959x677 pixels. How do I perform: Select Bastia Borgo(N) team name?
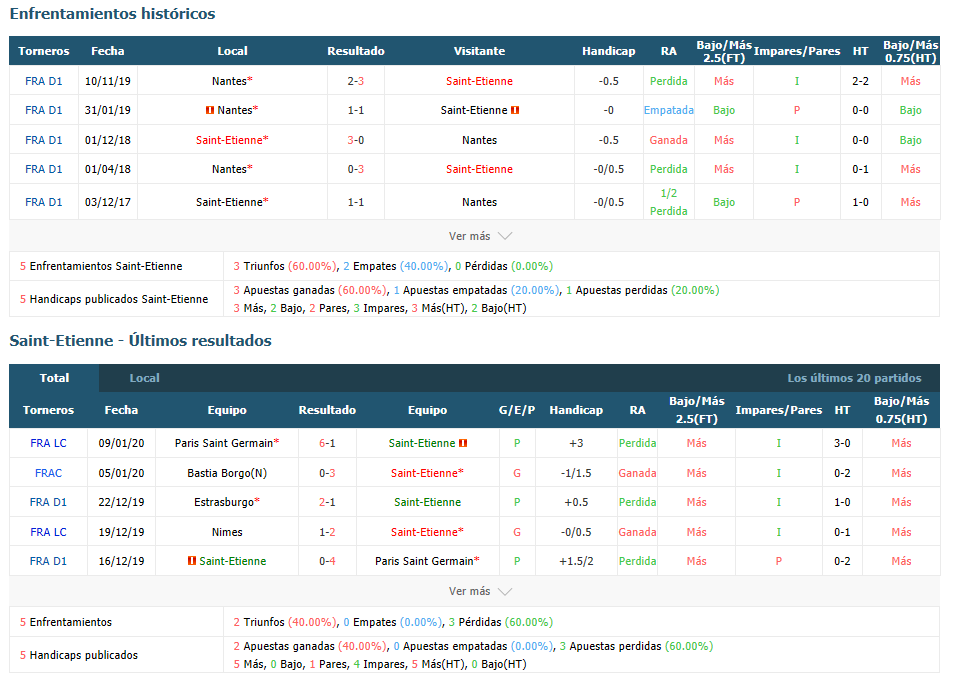point(227,473)
